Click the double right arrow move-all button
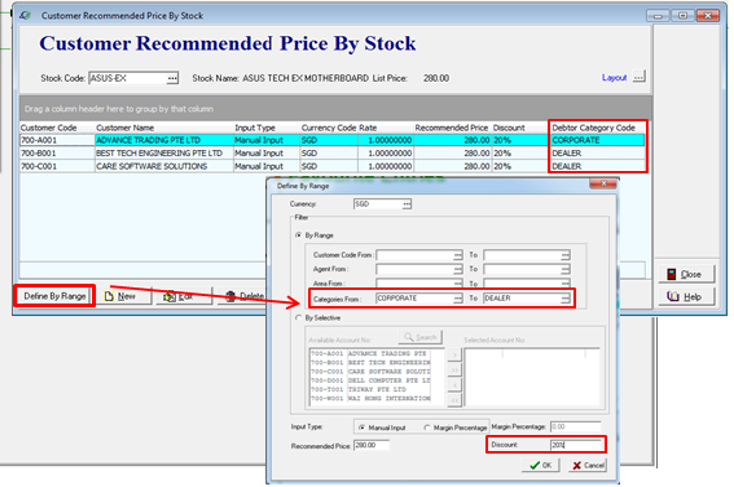The width and height of the screenshot is (734, 487). [455, 370]
